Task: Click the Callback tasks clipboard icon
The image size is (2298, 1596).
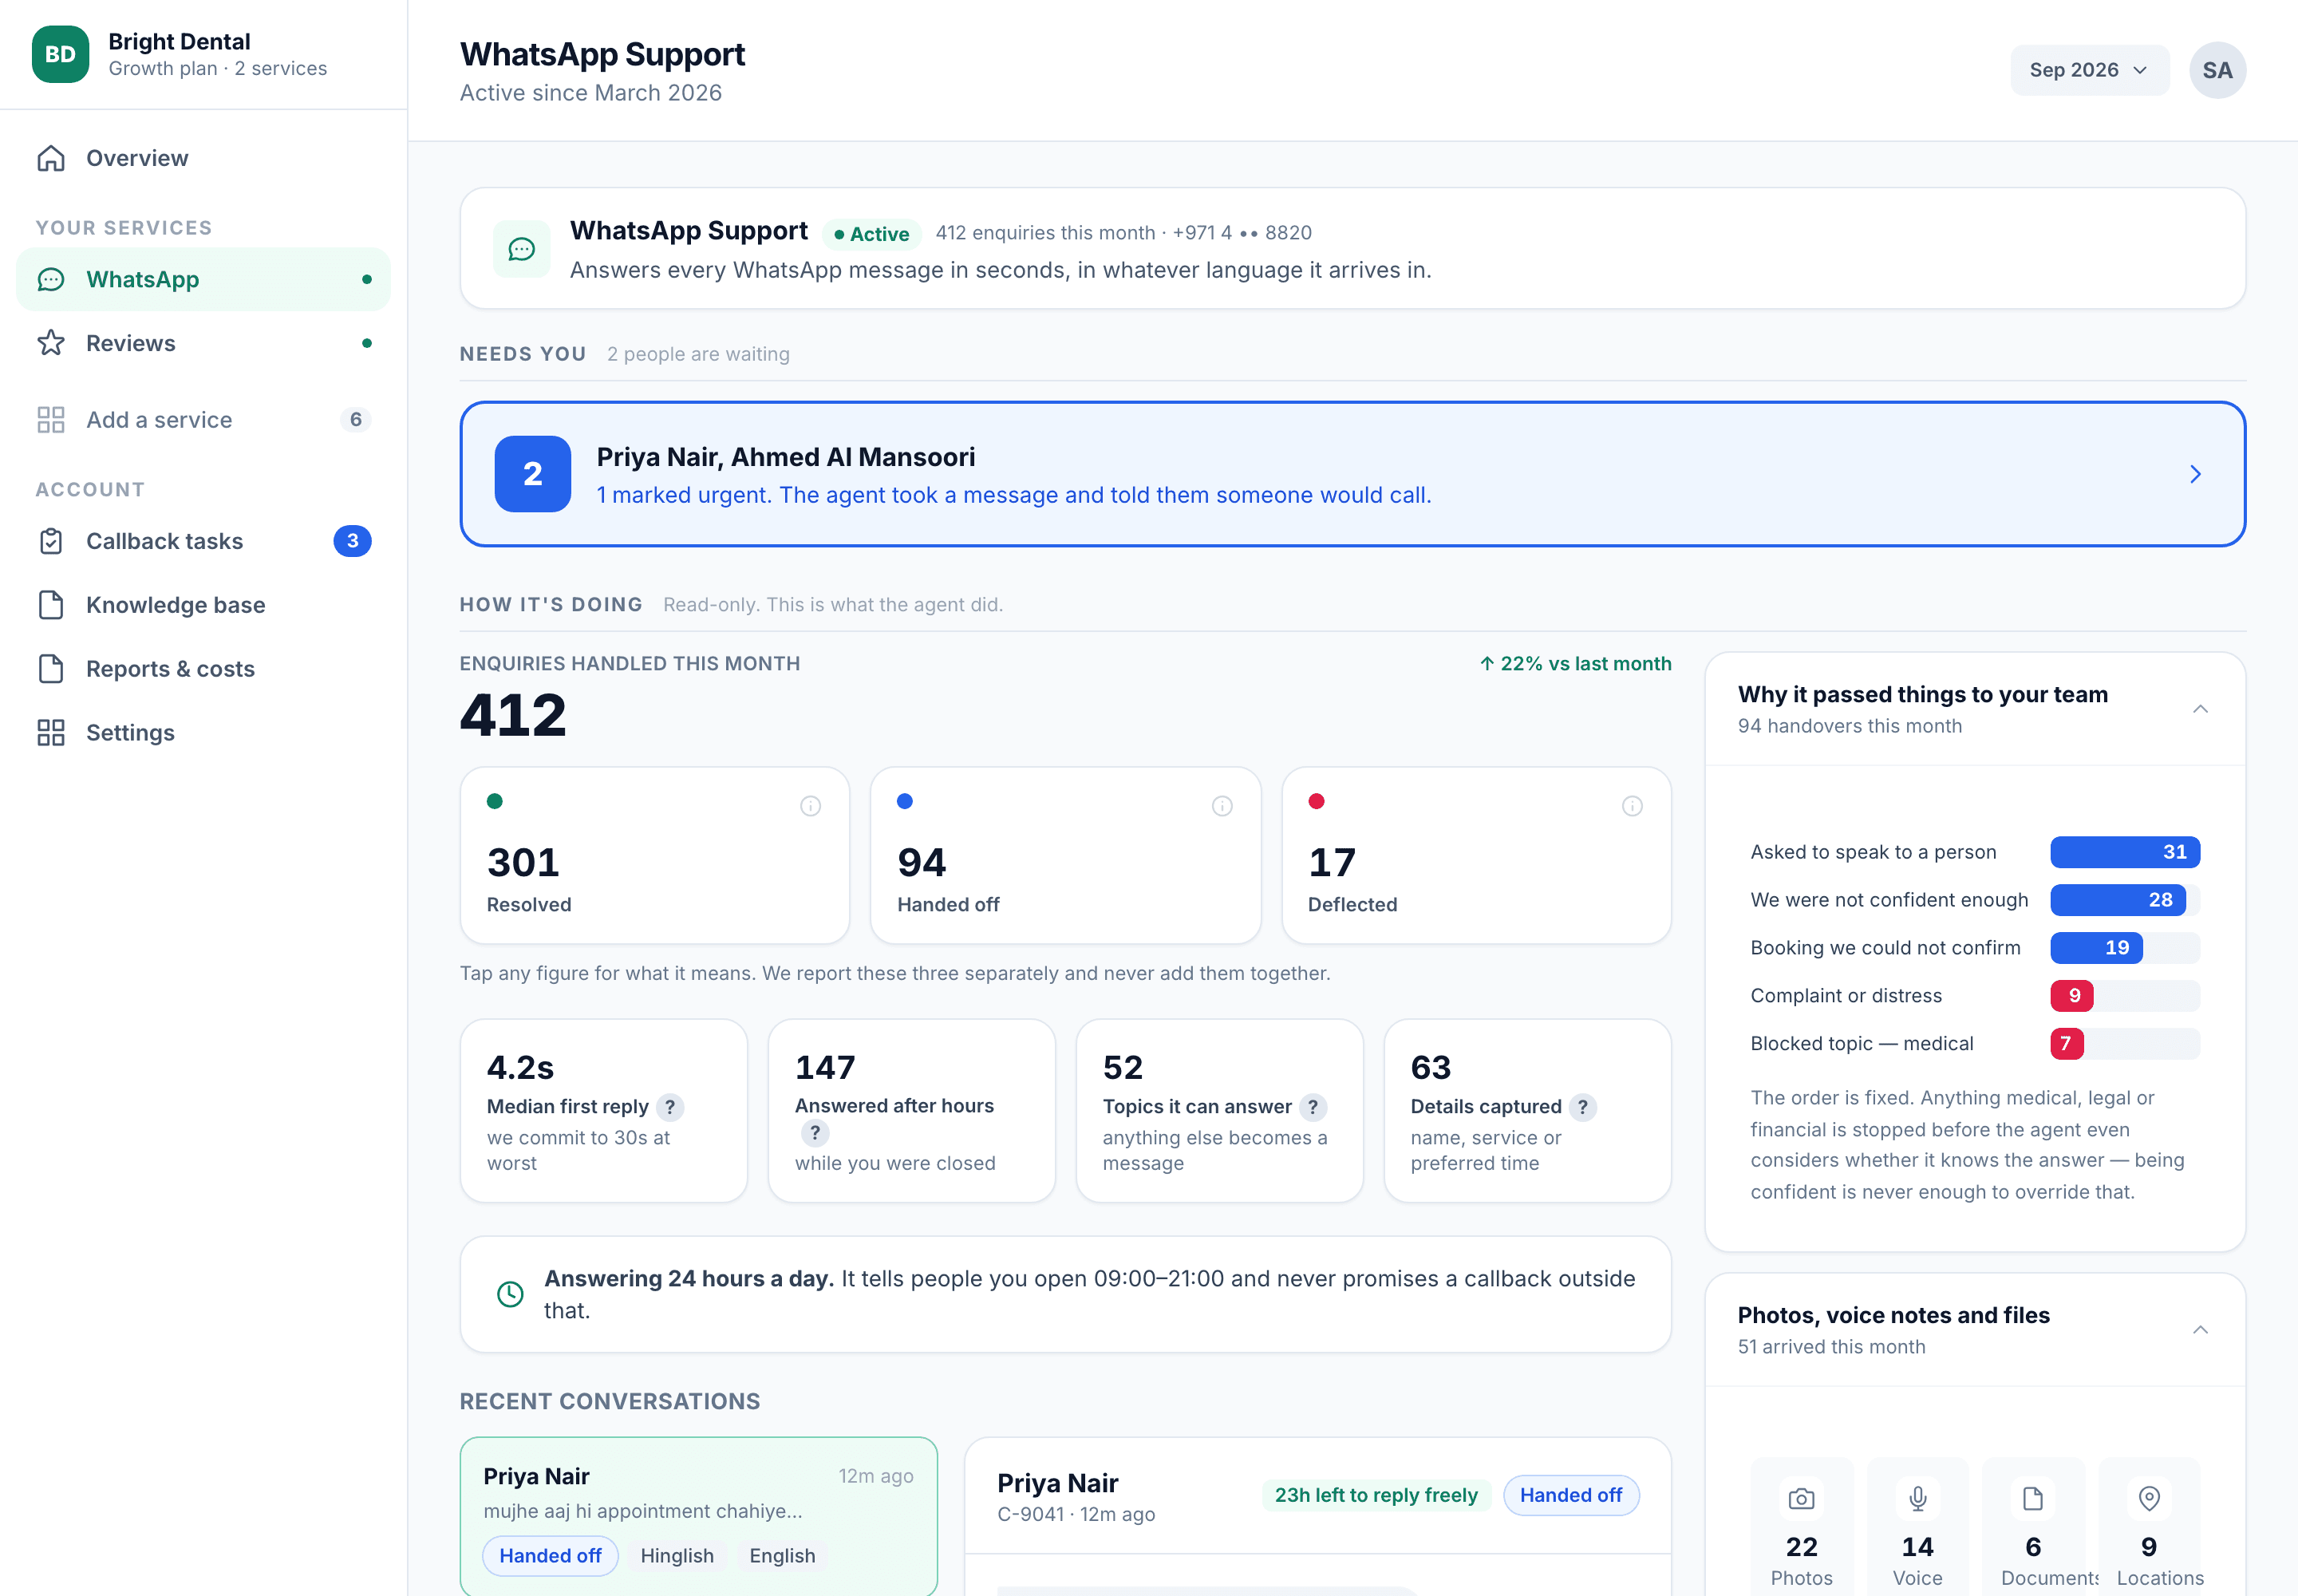Action: (51, 541)
